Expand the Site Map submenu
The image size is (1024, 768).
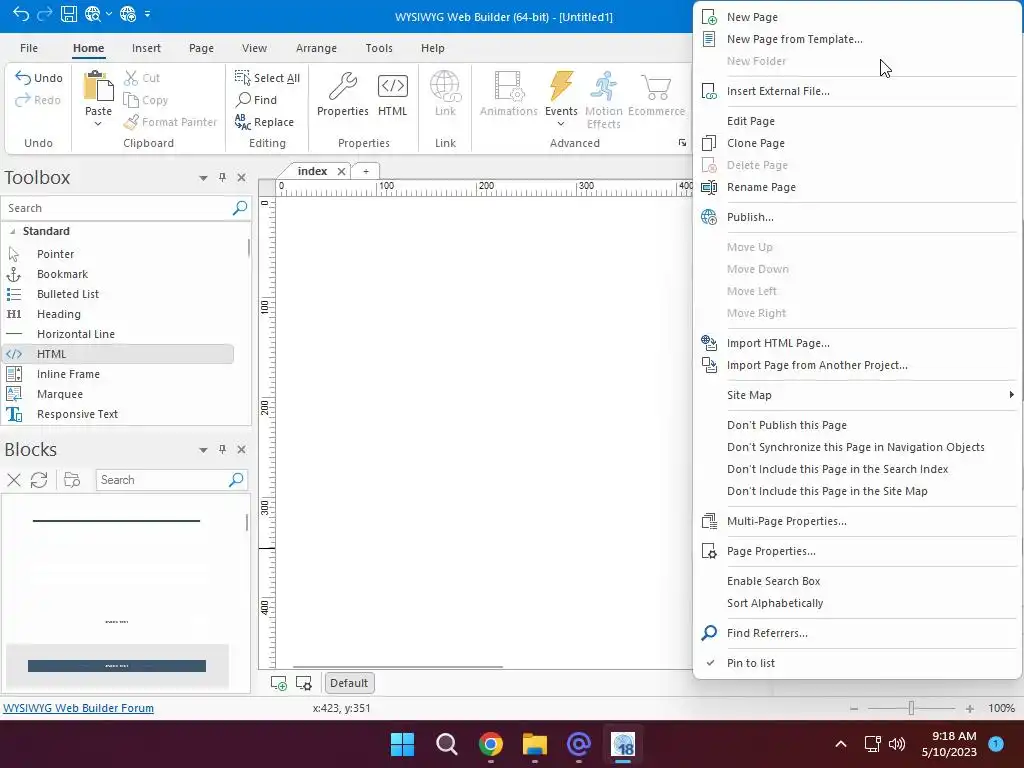click(x=857, y=395)
